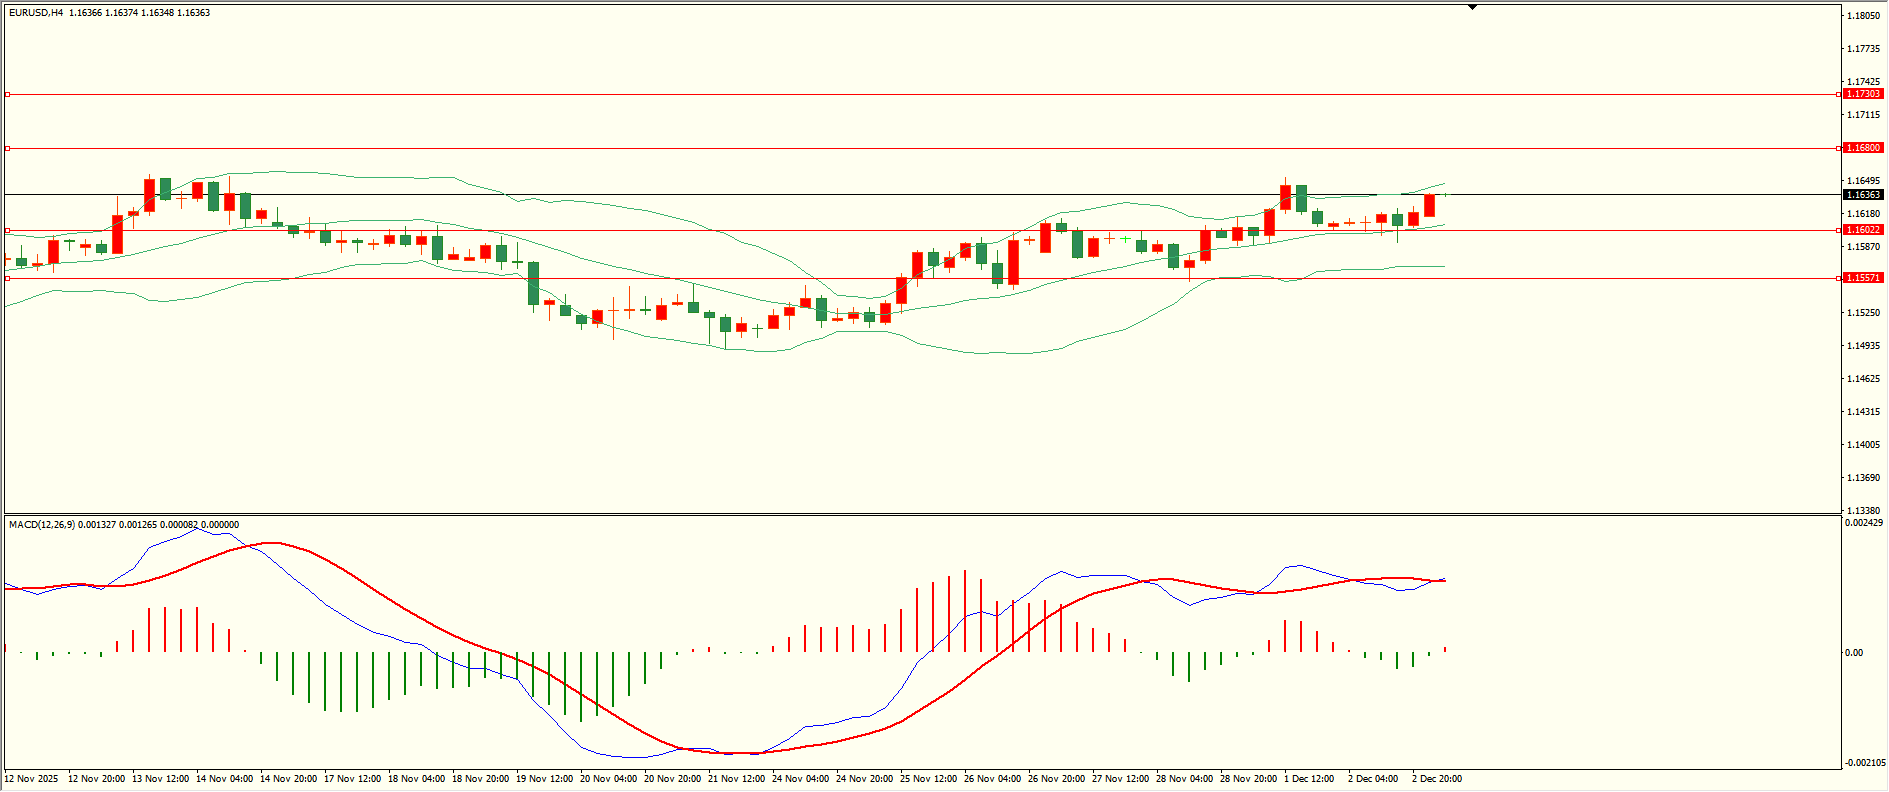Click the 0.00 level on MACD scale
The width and height of the screenshot is (1889, 792).
(1854, 653)
